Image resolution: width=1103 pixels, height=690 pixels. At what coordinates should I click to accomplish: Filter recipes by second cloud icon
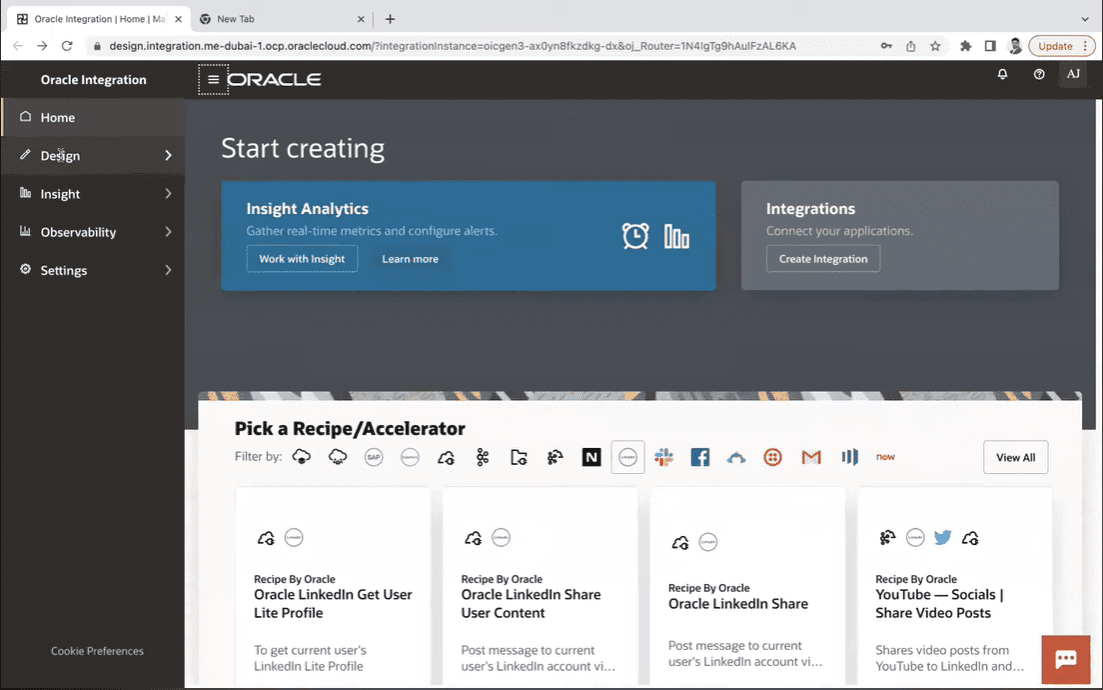coord(338,457)
